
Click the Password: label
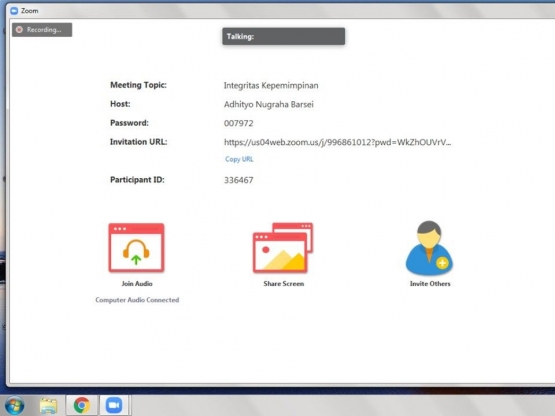point(130,123)
